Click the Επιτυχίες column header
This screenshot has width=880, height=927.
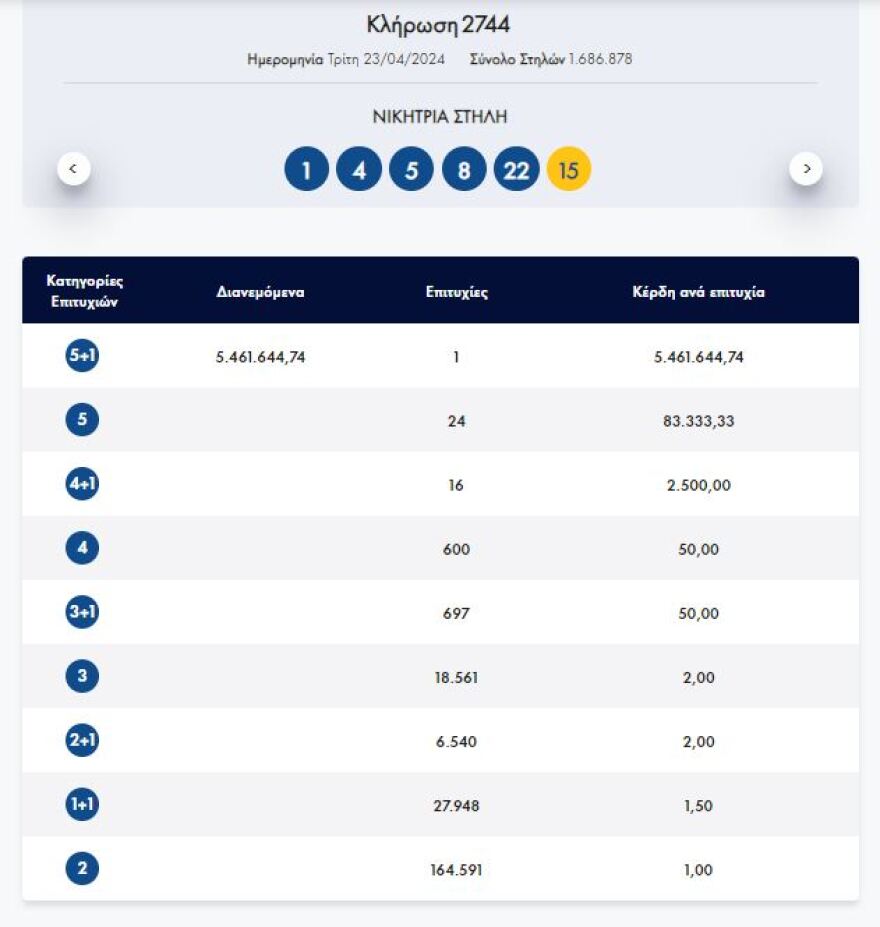[456, 293]
